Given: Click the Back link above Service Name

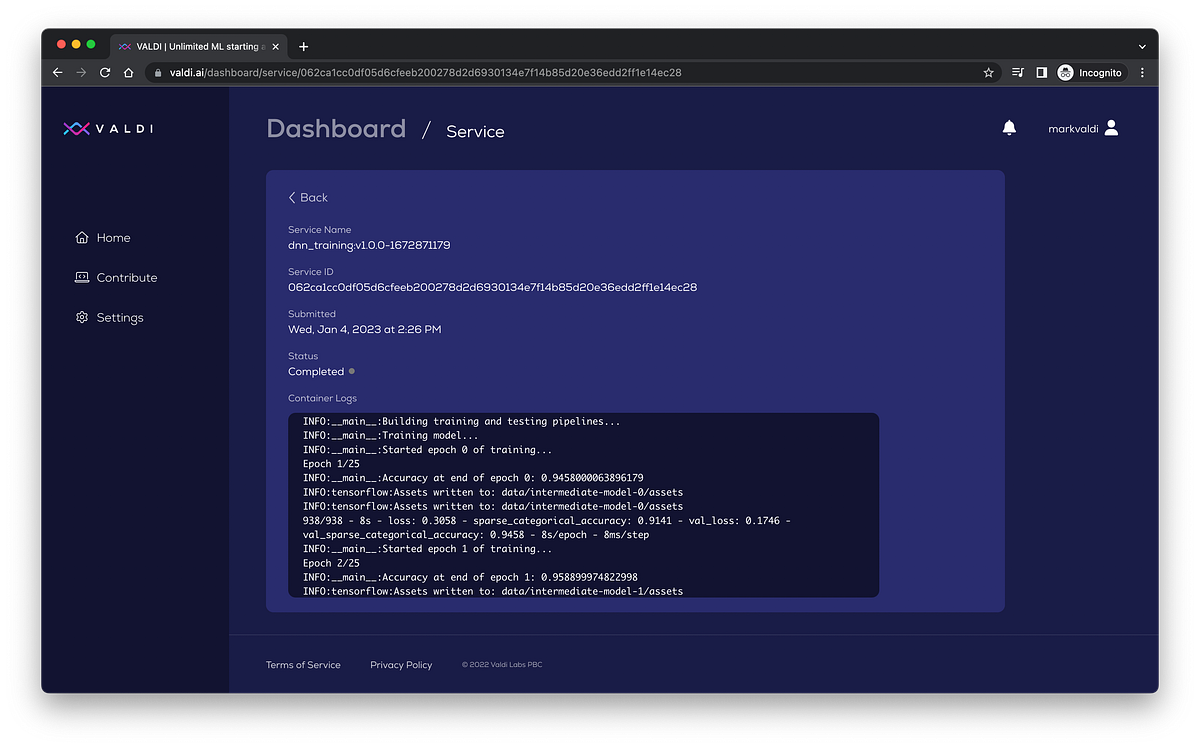Looking at the screenshot, I should (x=307, y=197).
